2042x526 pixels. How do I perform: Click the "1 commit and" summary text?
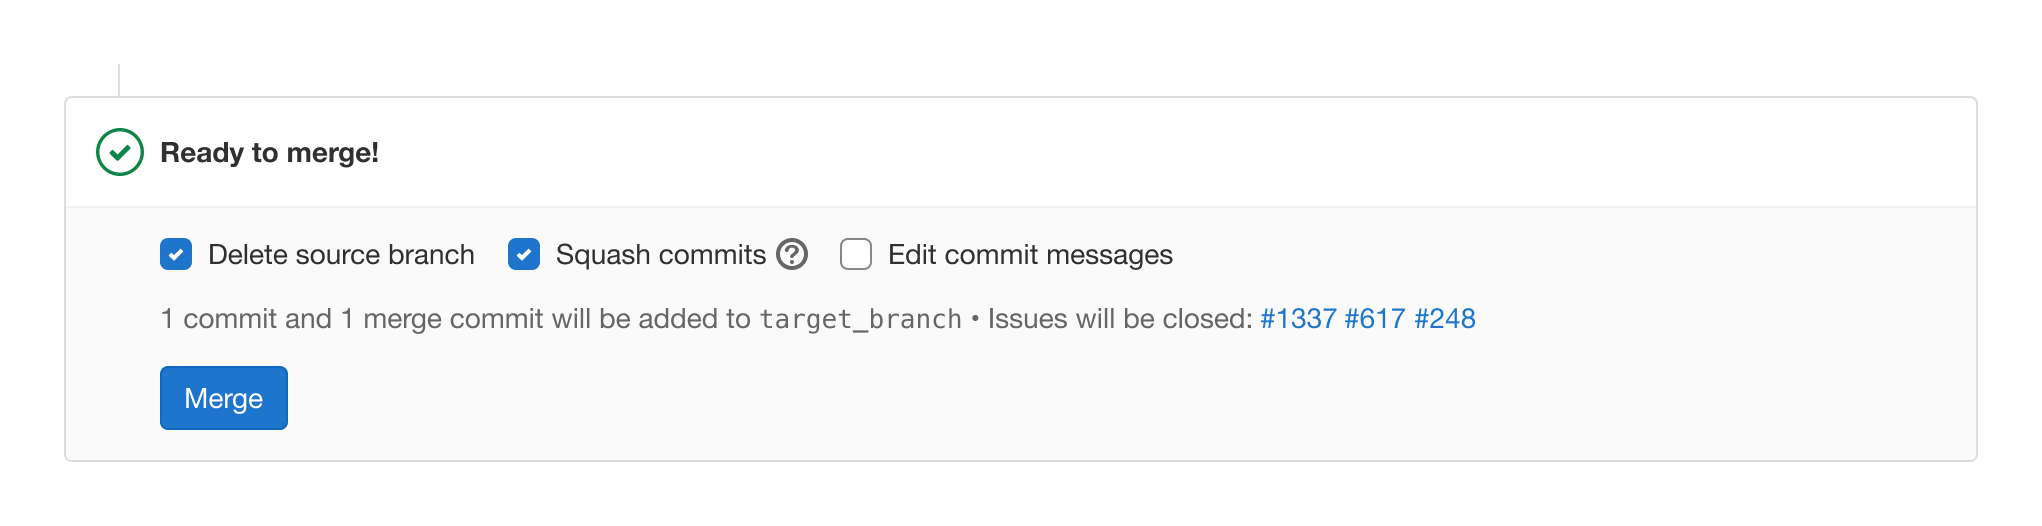pos(246,319)
